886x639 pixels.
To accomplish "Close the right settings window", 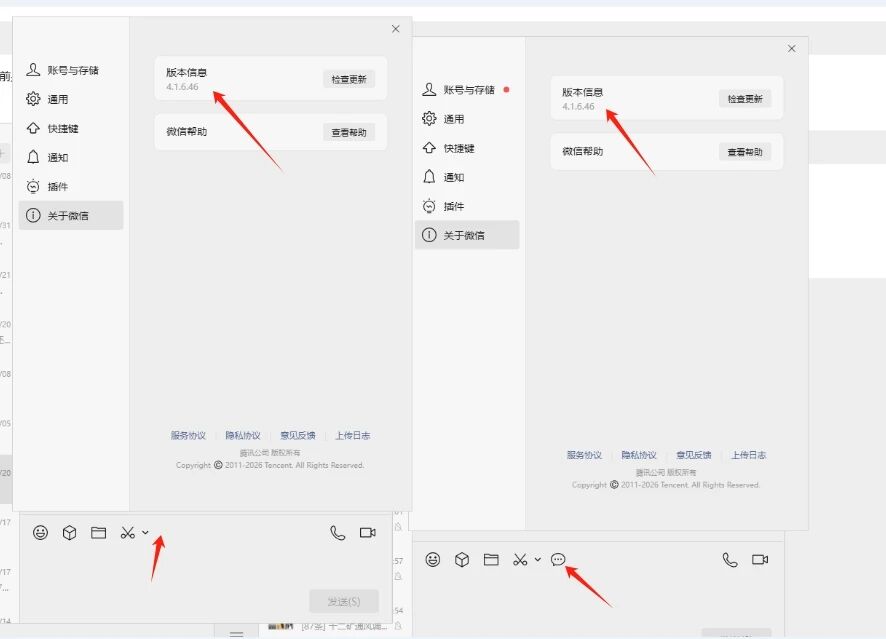I will tap(792, 49).
